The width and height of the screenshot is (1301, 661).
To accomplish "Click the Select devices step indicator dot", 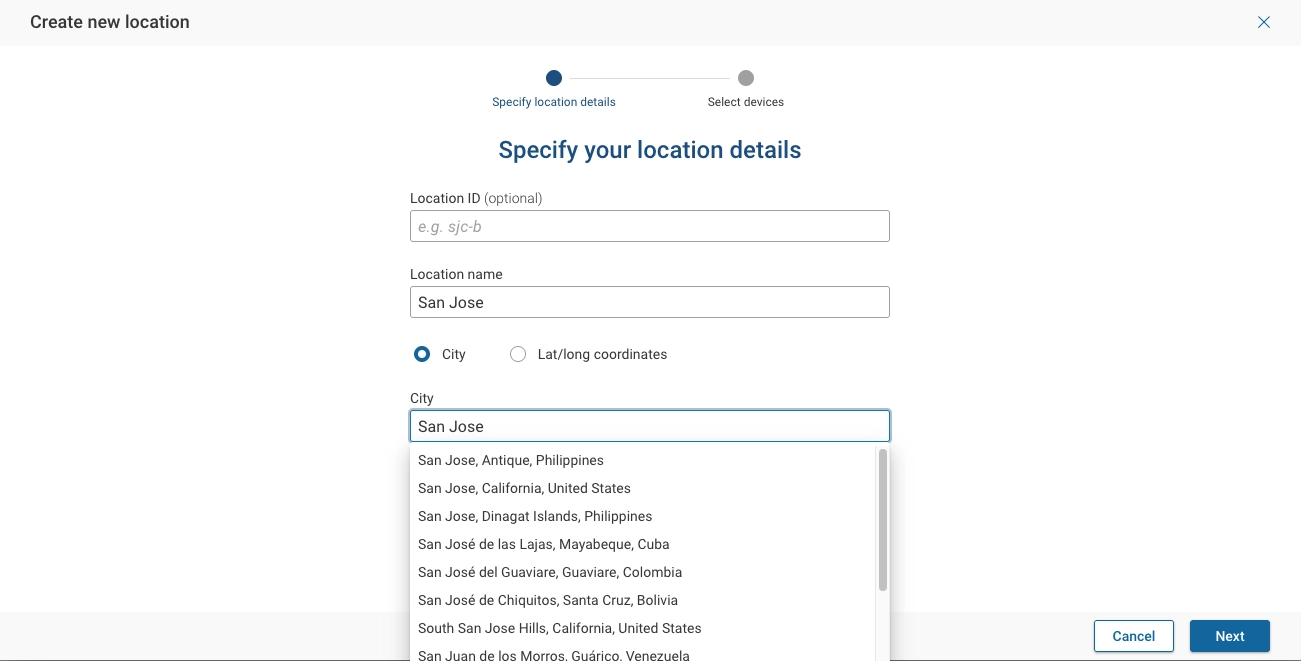I will coord(745,78).
